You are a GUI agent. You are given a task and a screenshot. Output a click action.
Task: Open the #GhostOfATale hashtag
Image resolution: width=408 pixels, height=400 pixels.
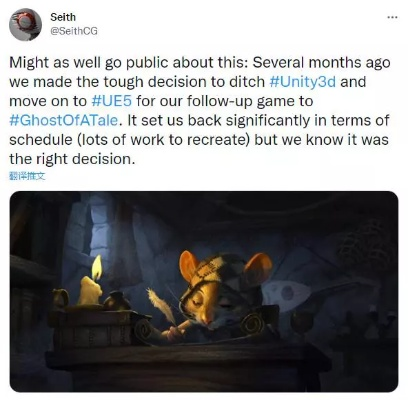pyautogui.click(x=63, y=120)
